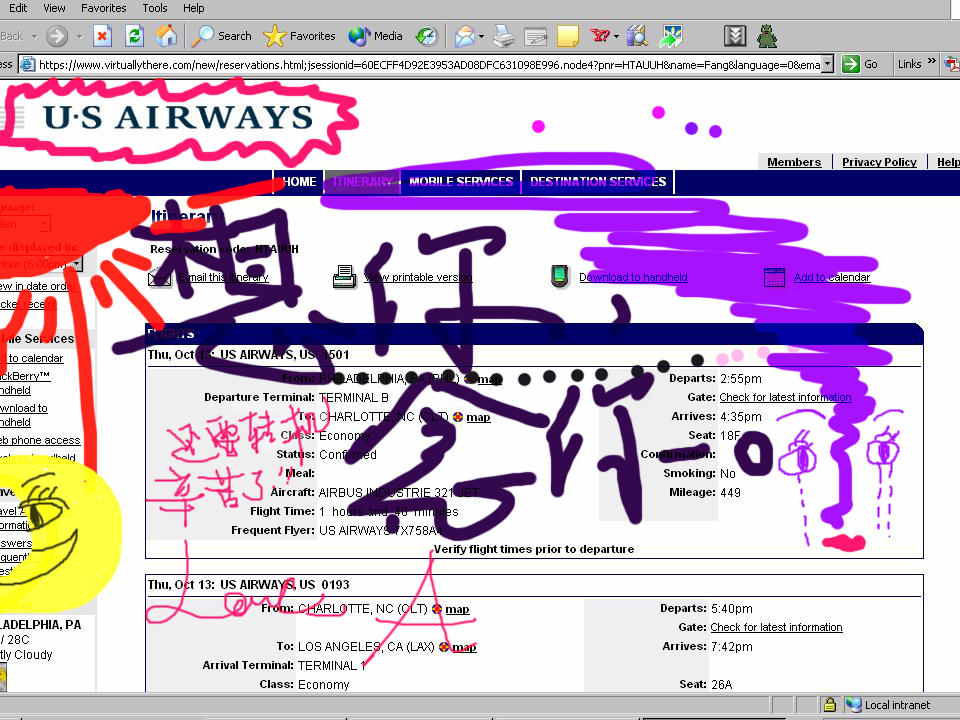Open map link for LOS ANGELES, CA
Image resolution: width=960 pixels, height=720 pixels.
[x=463, y=647]
